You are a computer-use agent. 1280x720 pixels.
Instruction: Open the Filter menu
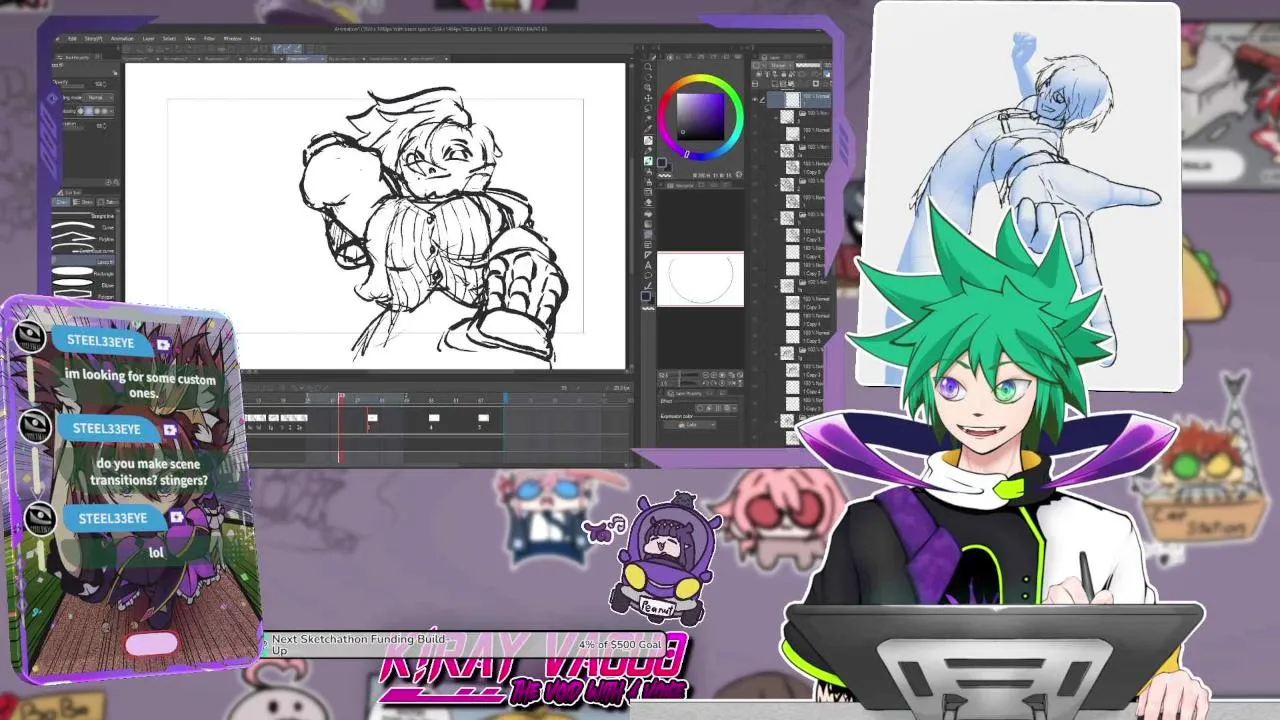209,38
